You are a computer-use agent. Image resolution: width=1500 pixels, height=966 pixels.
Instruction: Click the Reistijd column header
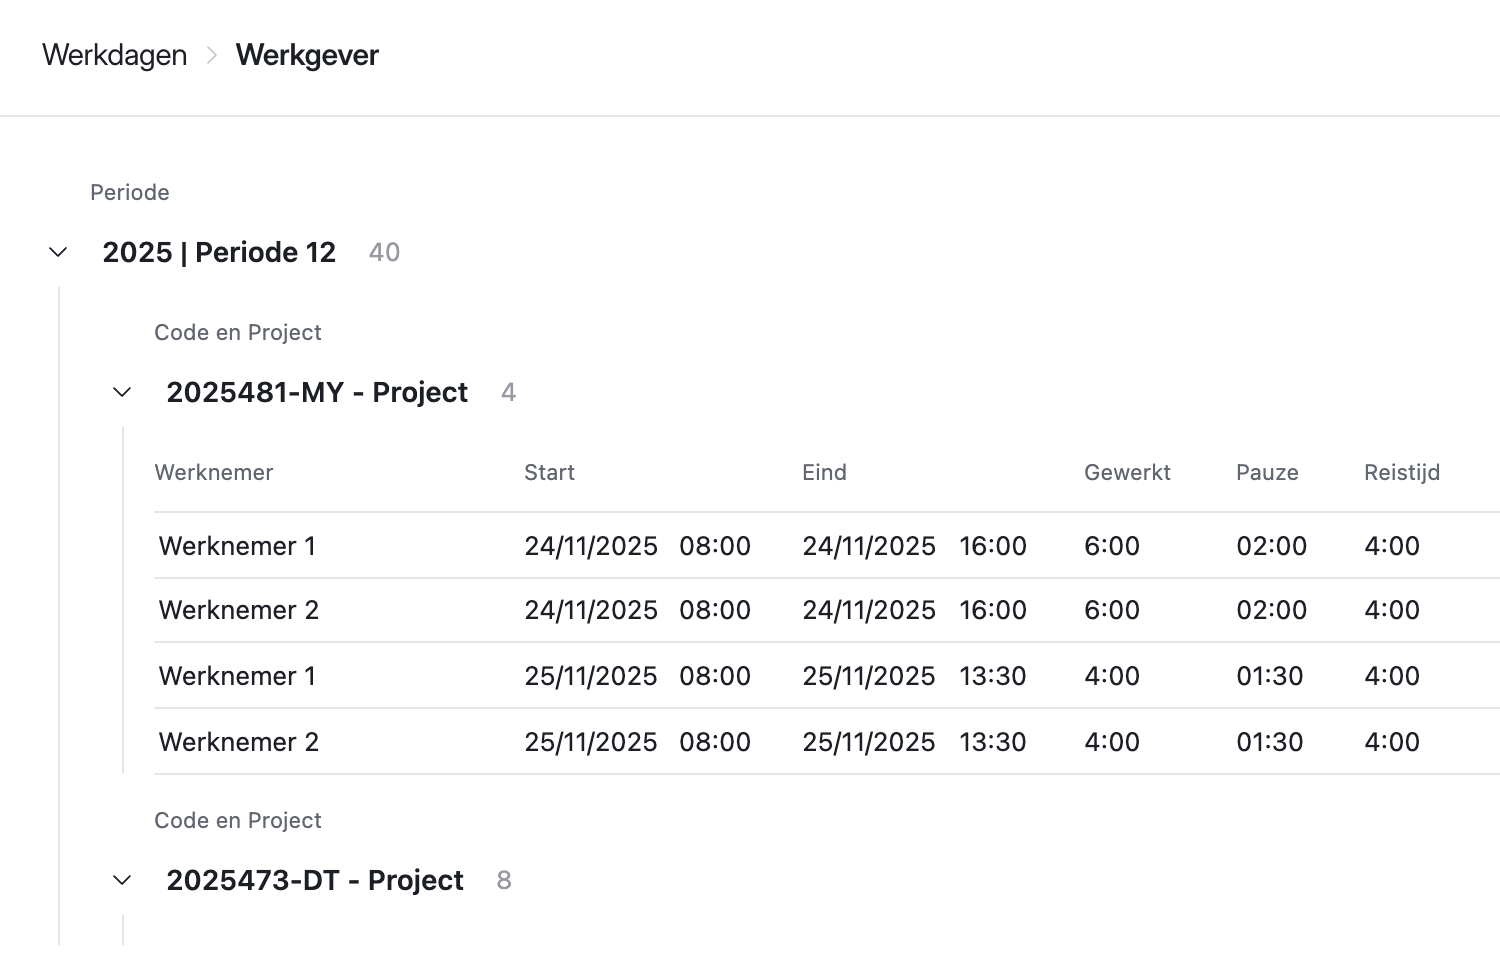click(1402, 472)
